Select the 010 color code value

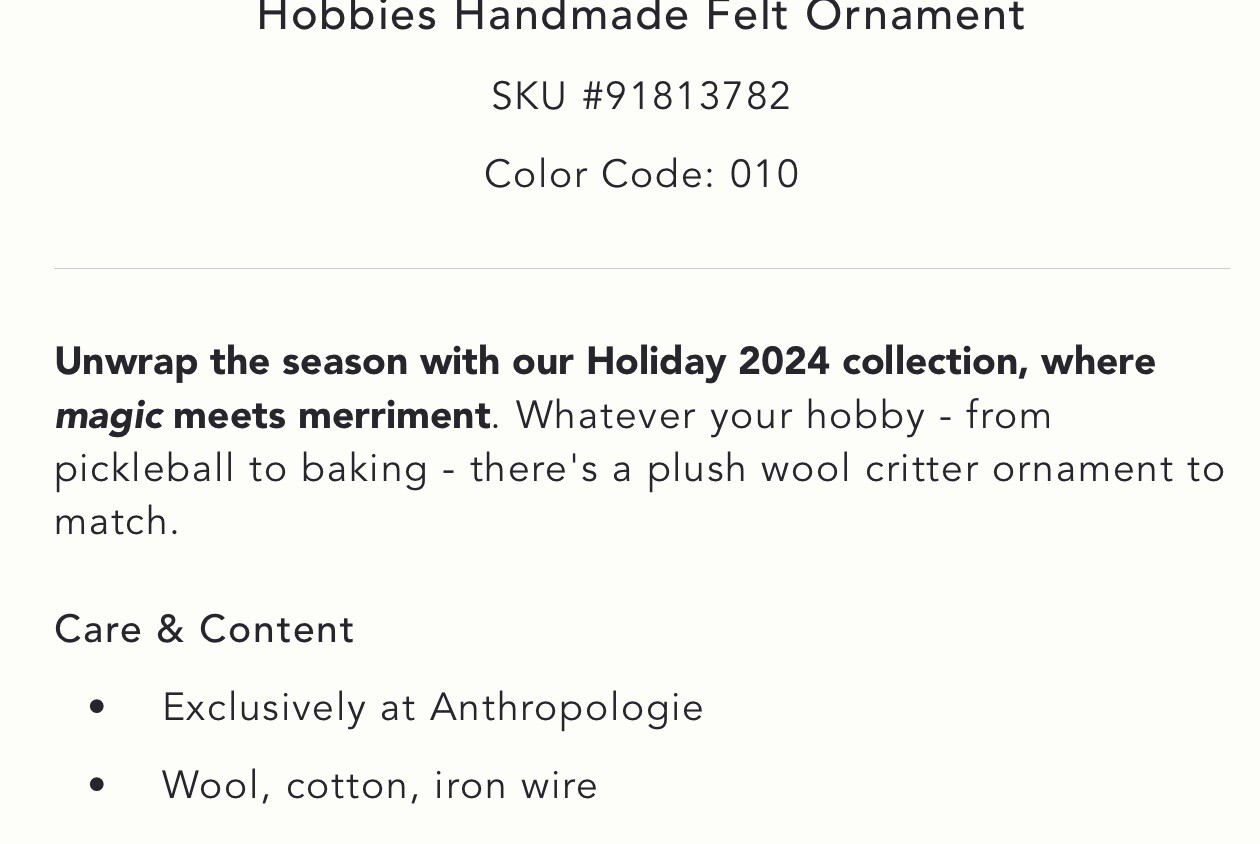(x=764, y=174)
